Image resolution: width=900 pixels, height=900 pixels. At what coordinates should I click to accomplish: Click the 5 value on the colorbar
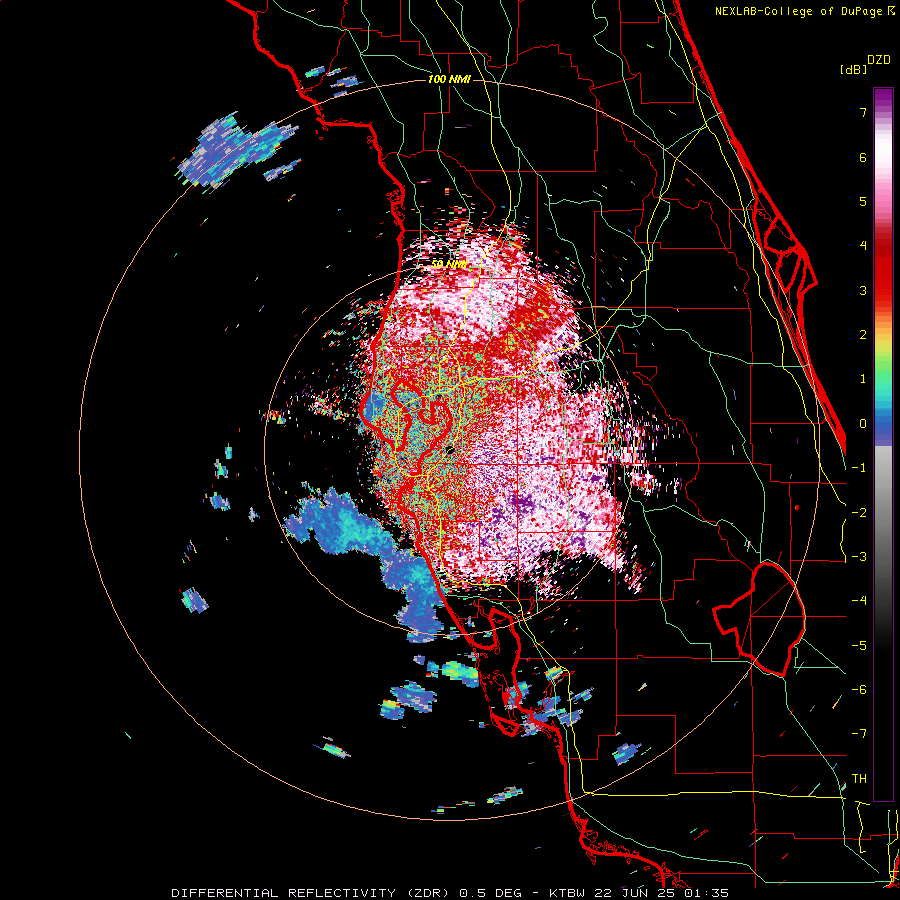point(863,201)
